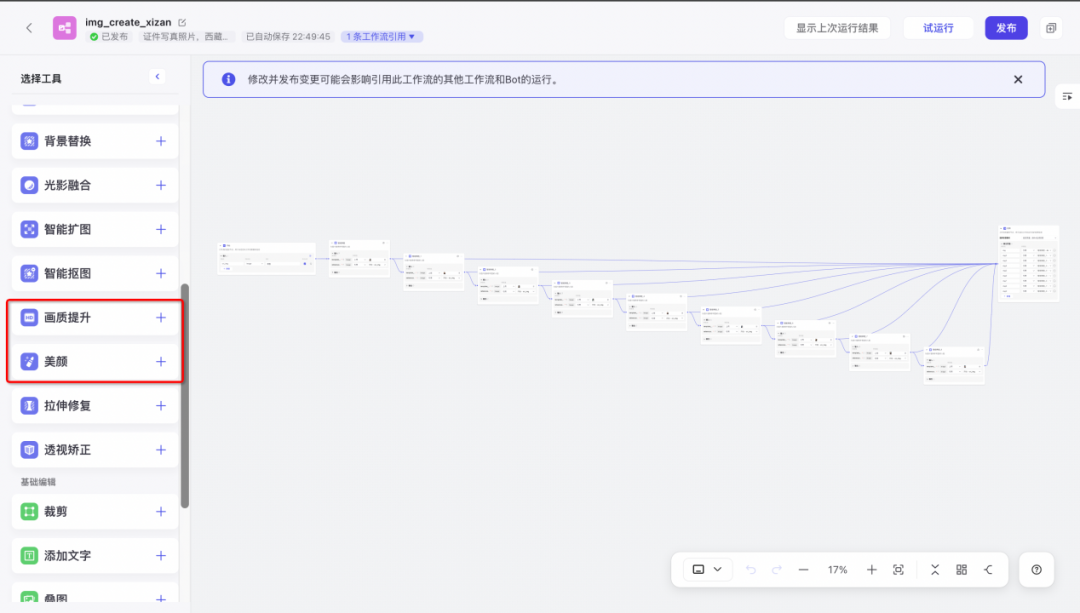Viewport: 1080px width, 613px height.
Task: Select the 透视矫正 tool icon
Action: tap(29, 450)
